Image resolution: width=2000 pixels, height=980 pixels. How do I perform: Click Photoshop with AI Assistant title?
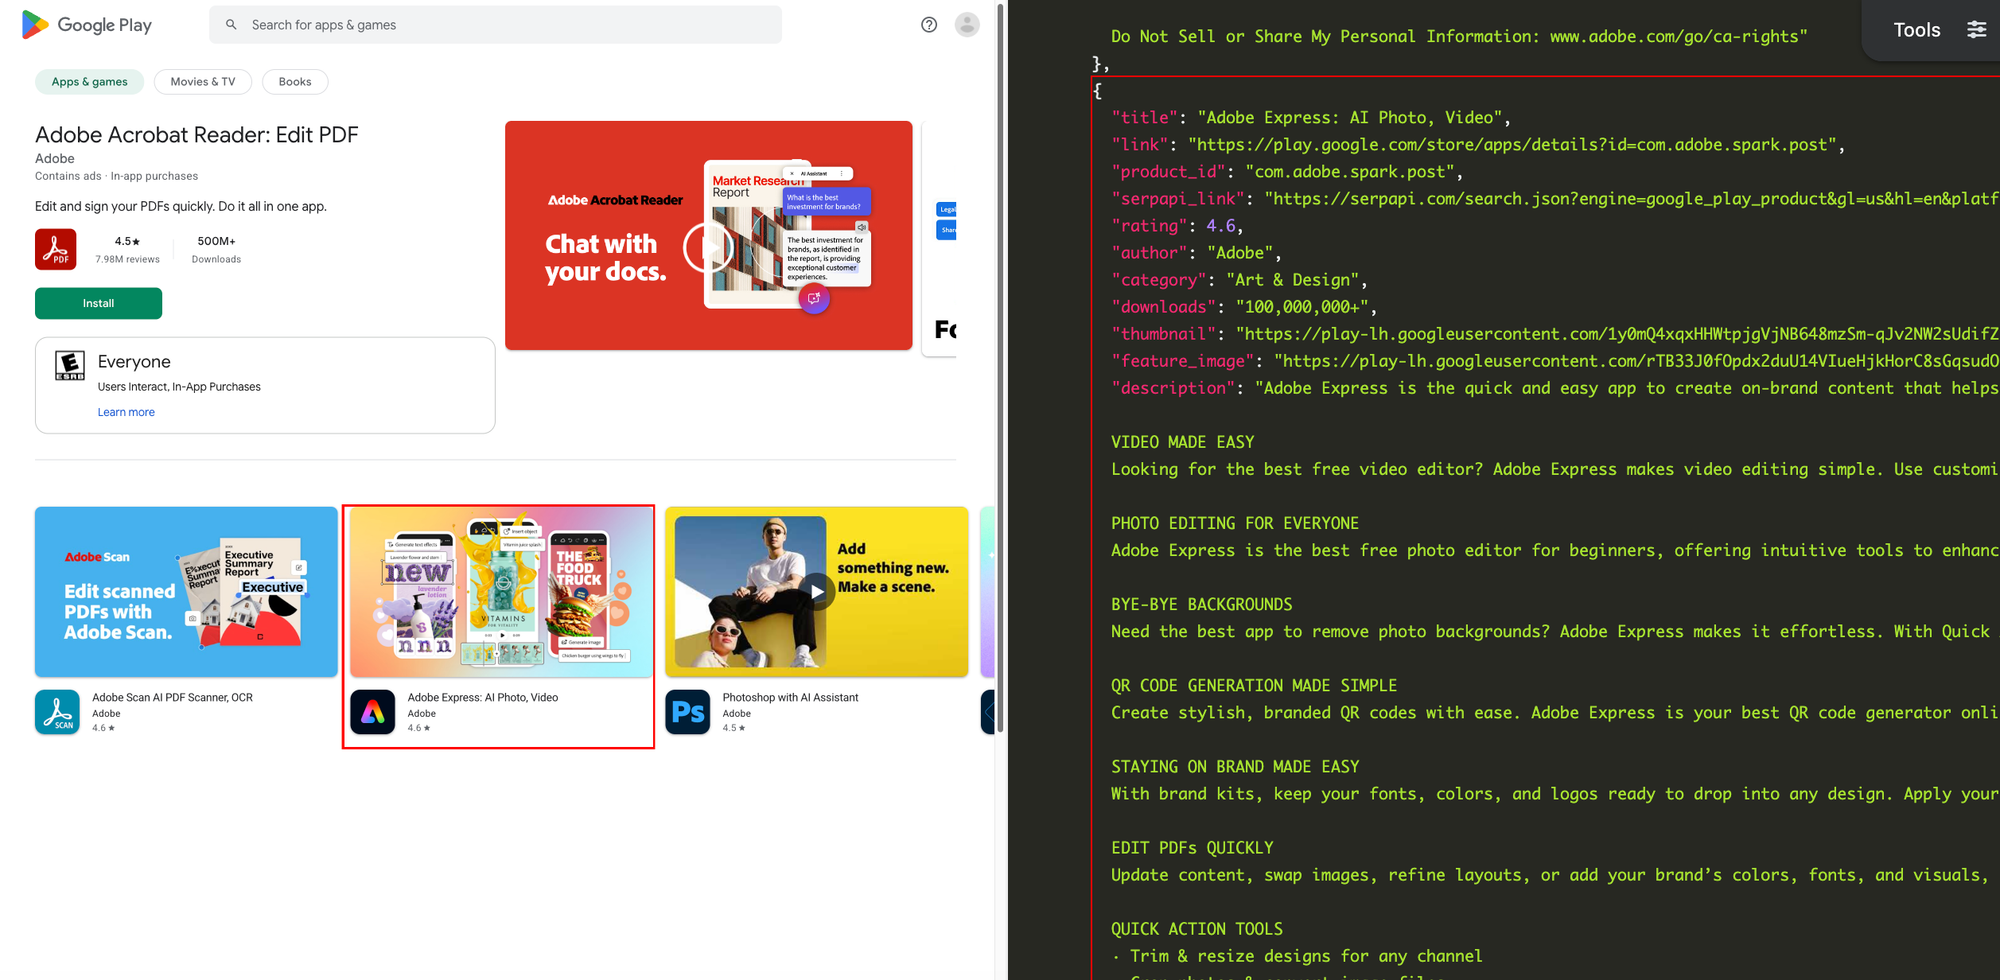(x=790, y=698)
